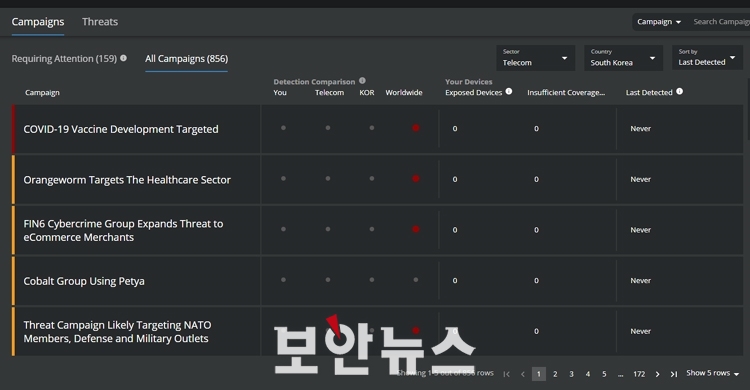Viewport: 750px width, 390px height.
Task: Click KOR detection dot for FIN6 campaign
Action: 372,230
